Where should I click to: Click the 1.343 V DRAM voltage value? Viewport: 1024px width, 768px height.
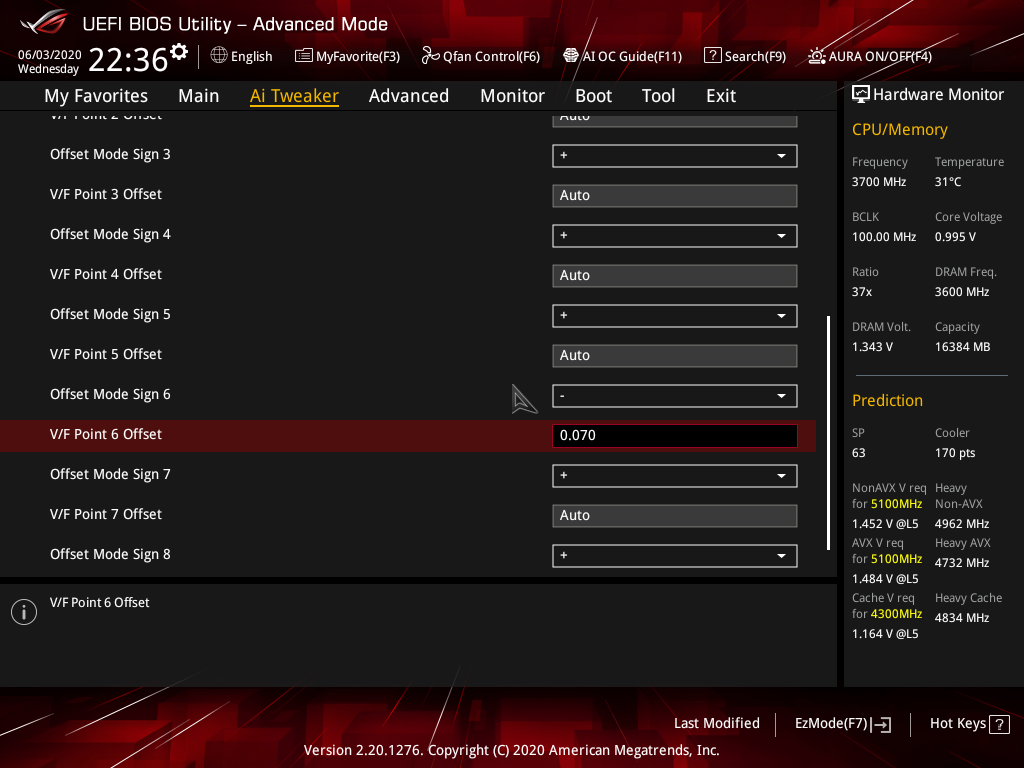coord(872,347)
